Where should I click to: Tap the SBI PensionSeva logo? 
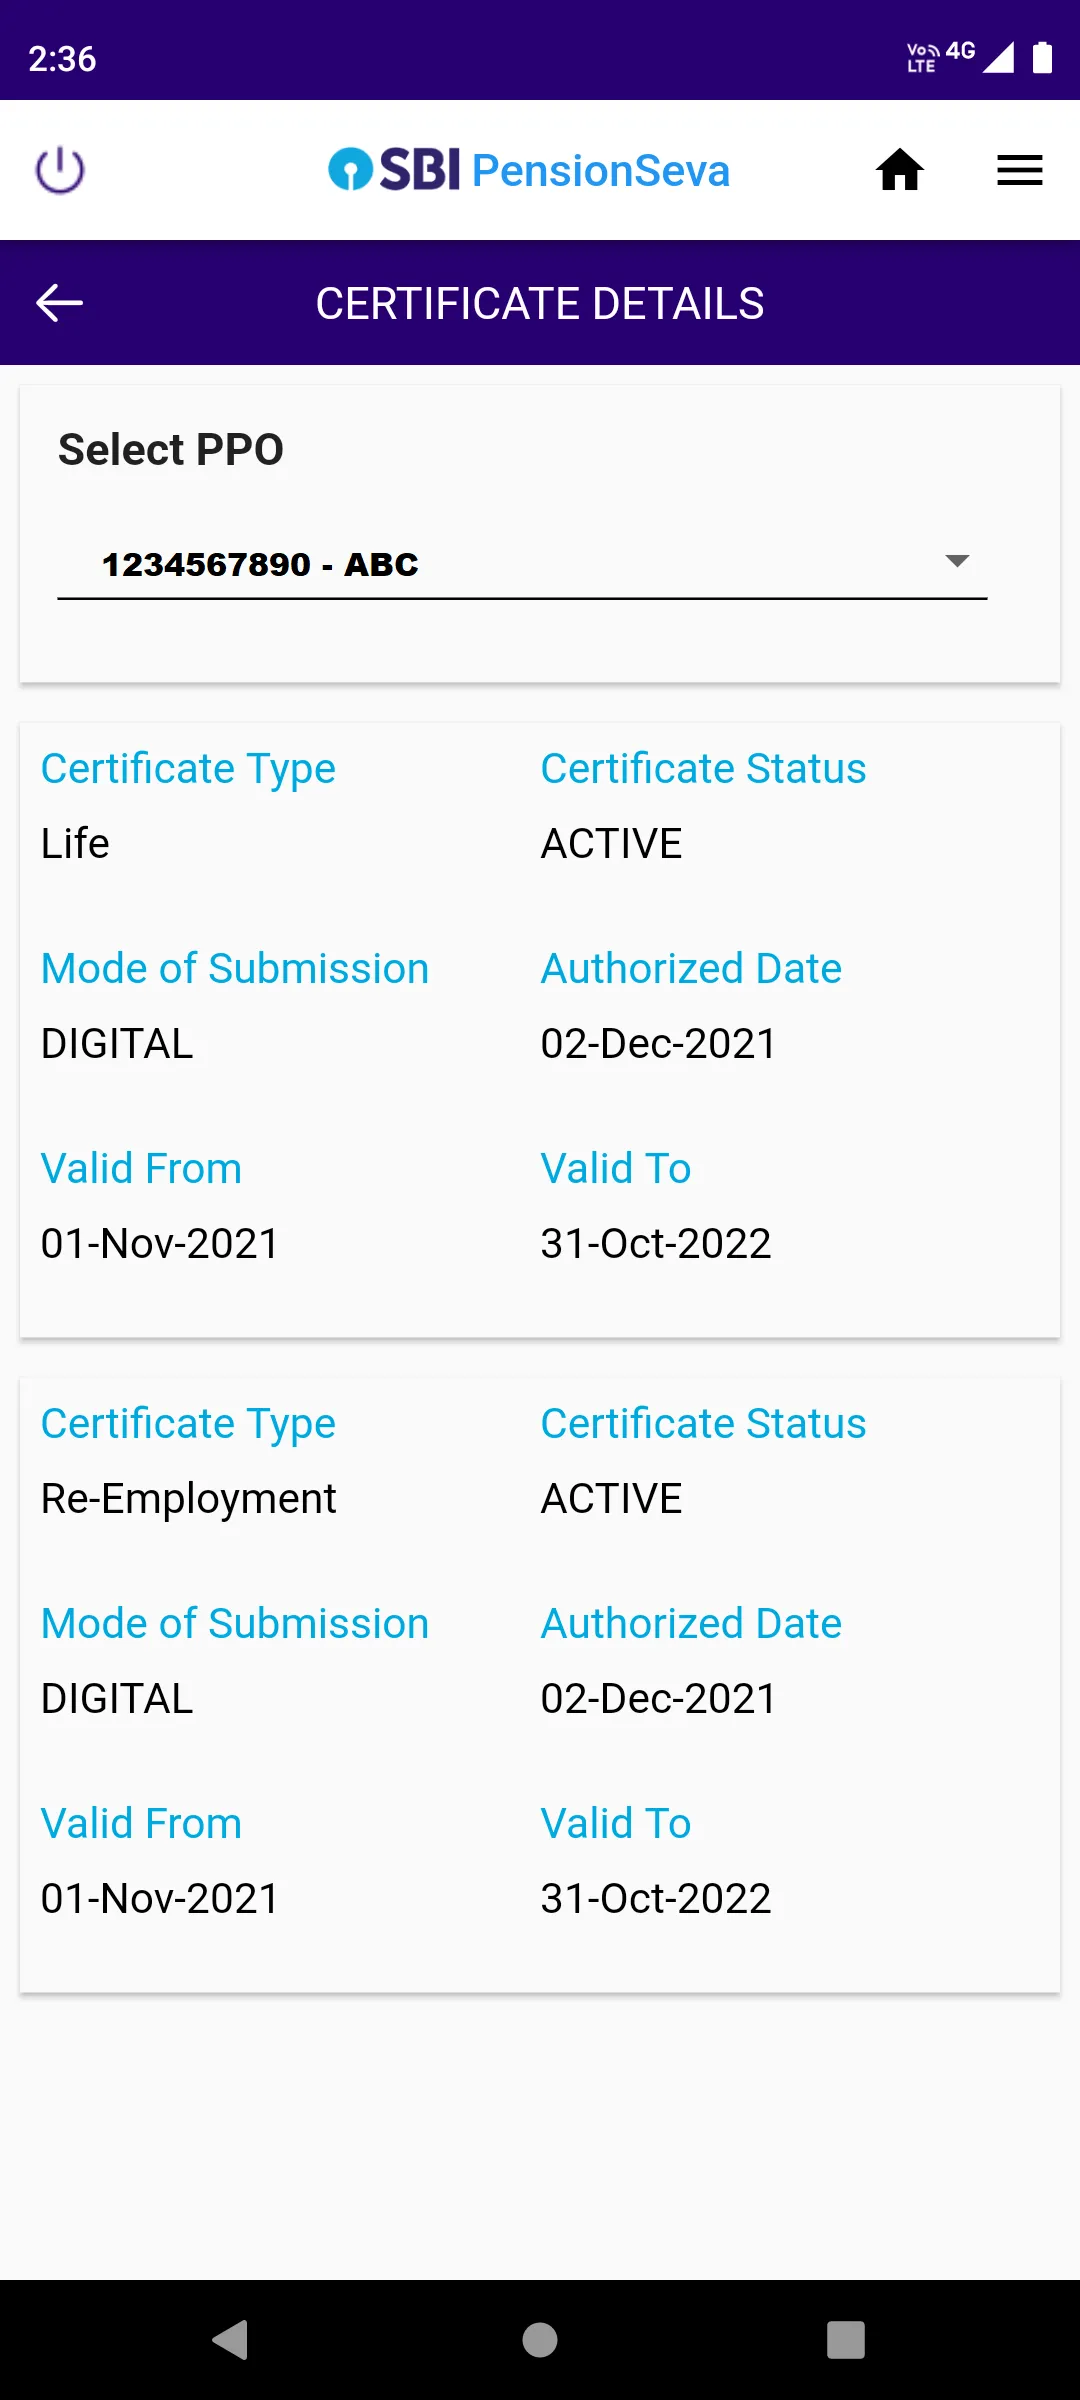[x=529, y=170]
